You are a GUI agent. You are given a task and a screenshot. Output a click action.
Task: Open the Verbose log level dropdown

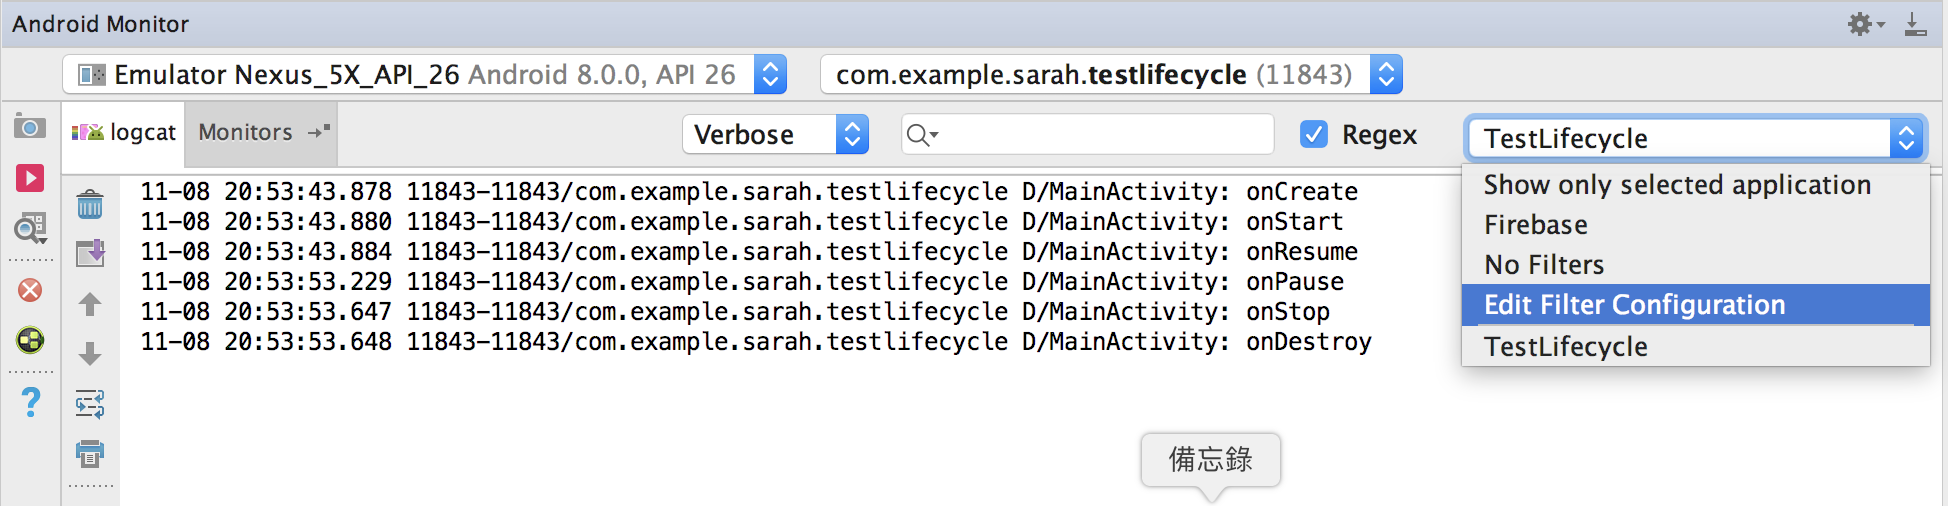pyautogui.click(x=775, y=134)
